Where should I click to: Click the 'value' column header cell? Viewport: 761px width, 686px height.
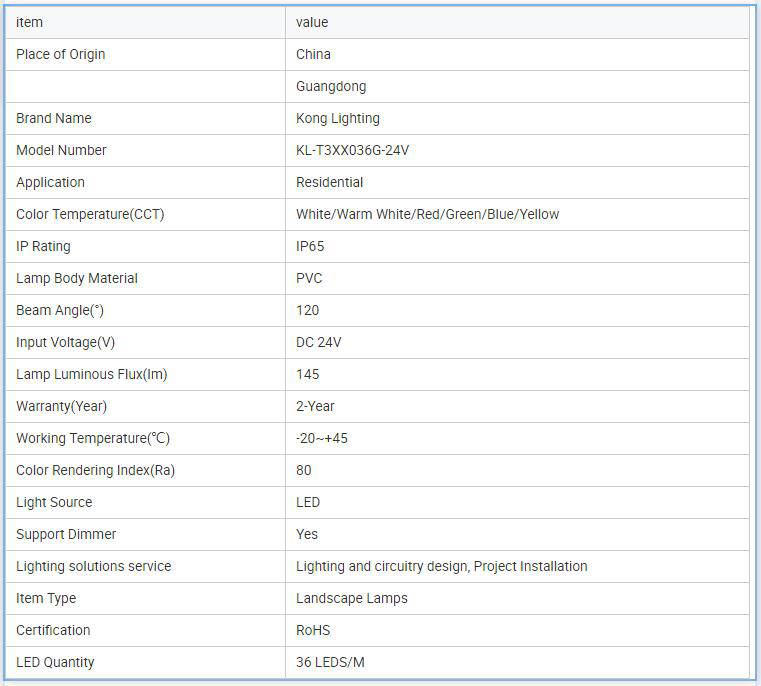312,22
